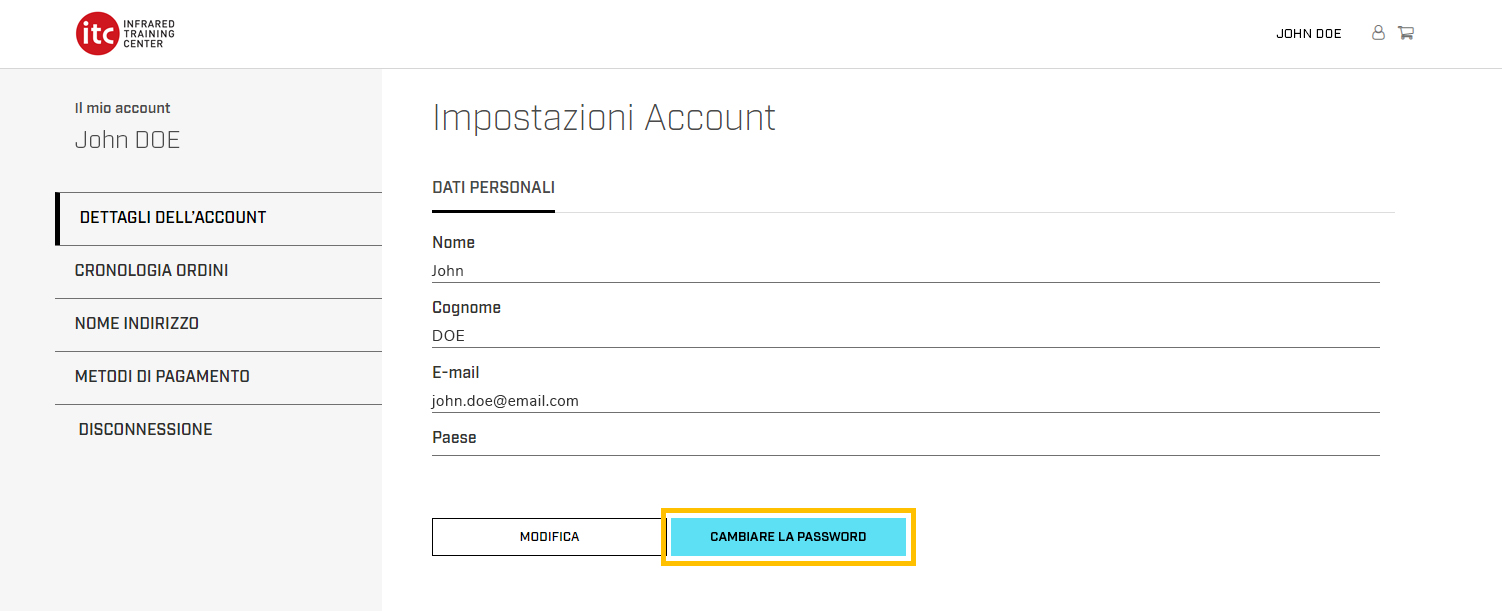Open the shopping cart icon

1405,33
